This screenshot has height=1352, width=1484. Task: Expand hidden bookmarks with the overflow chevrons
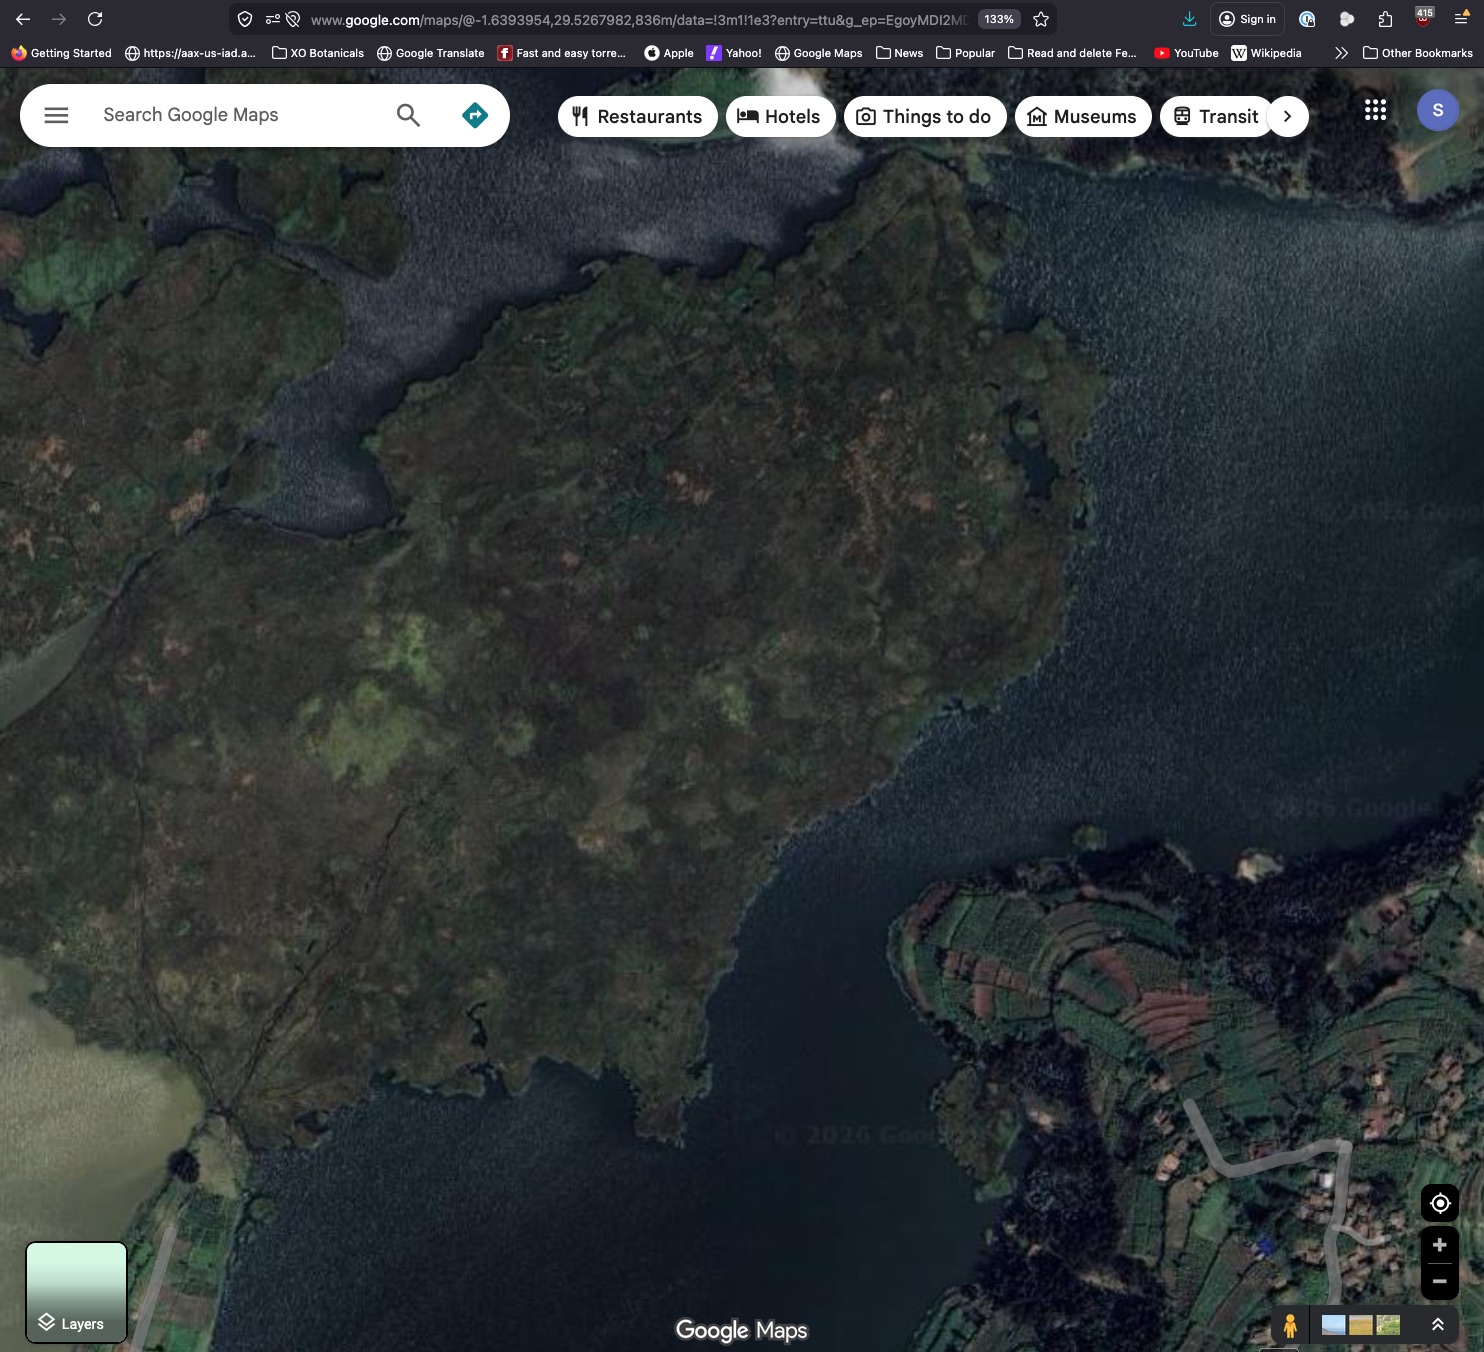coord(1341,53)
